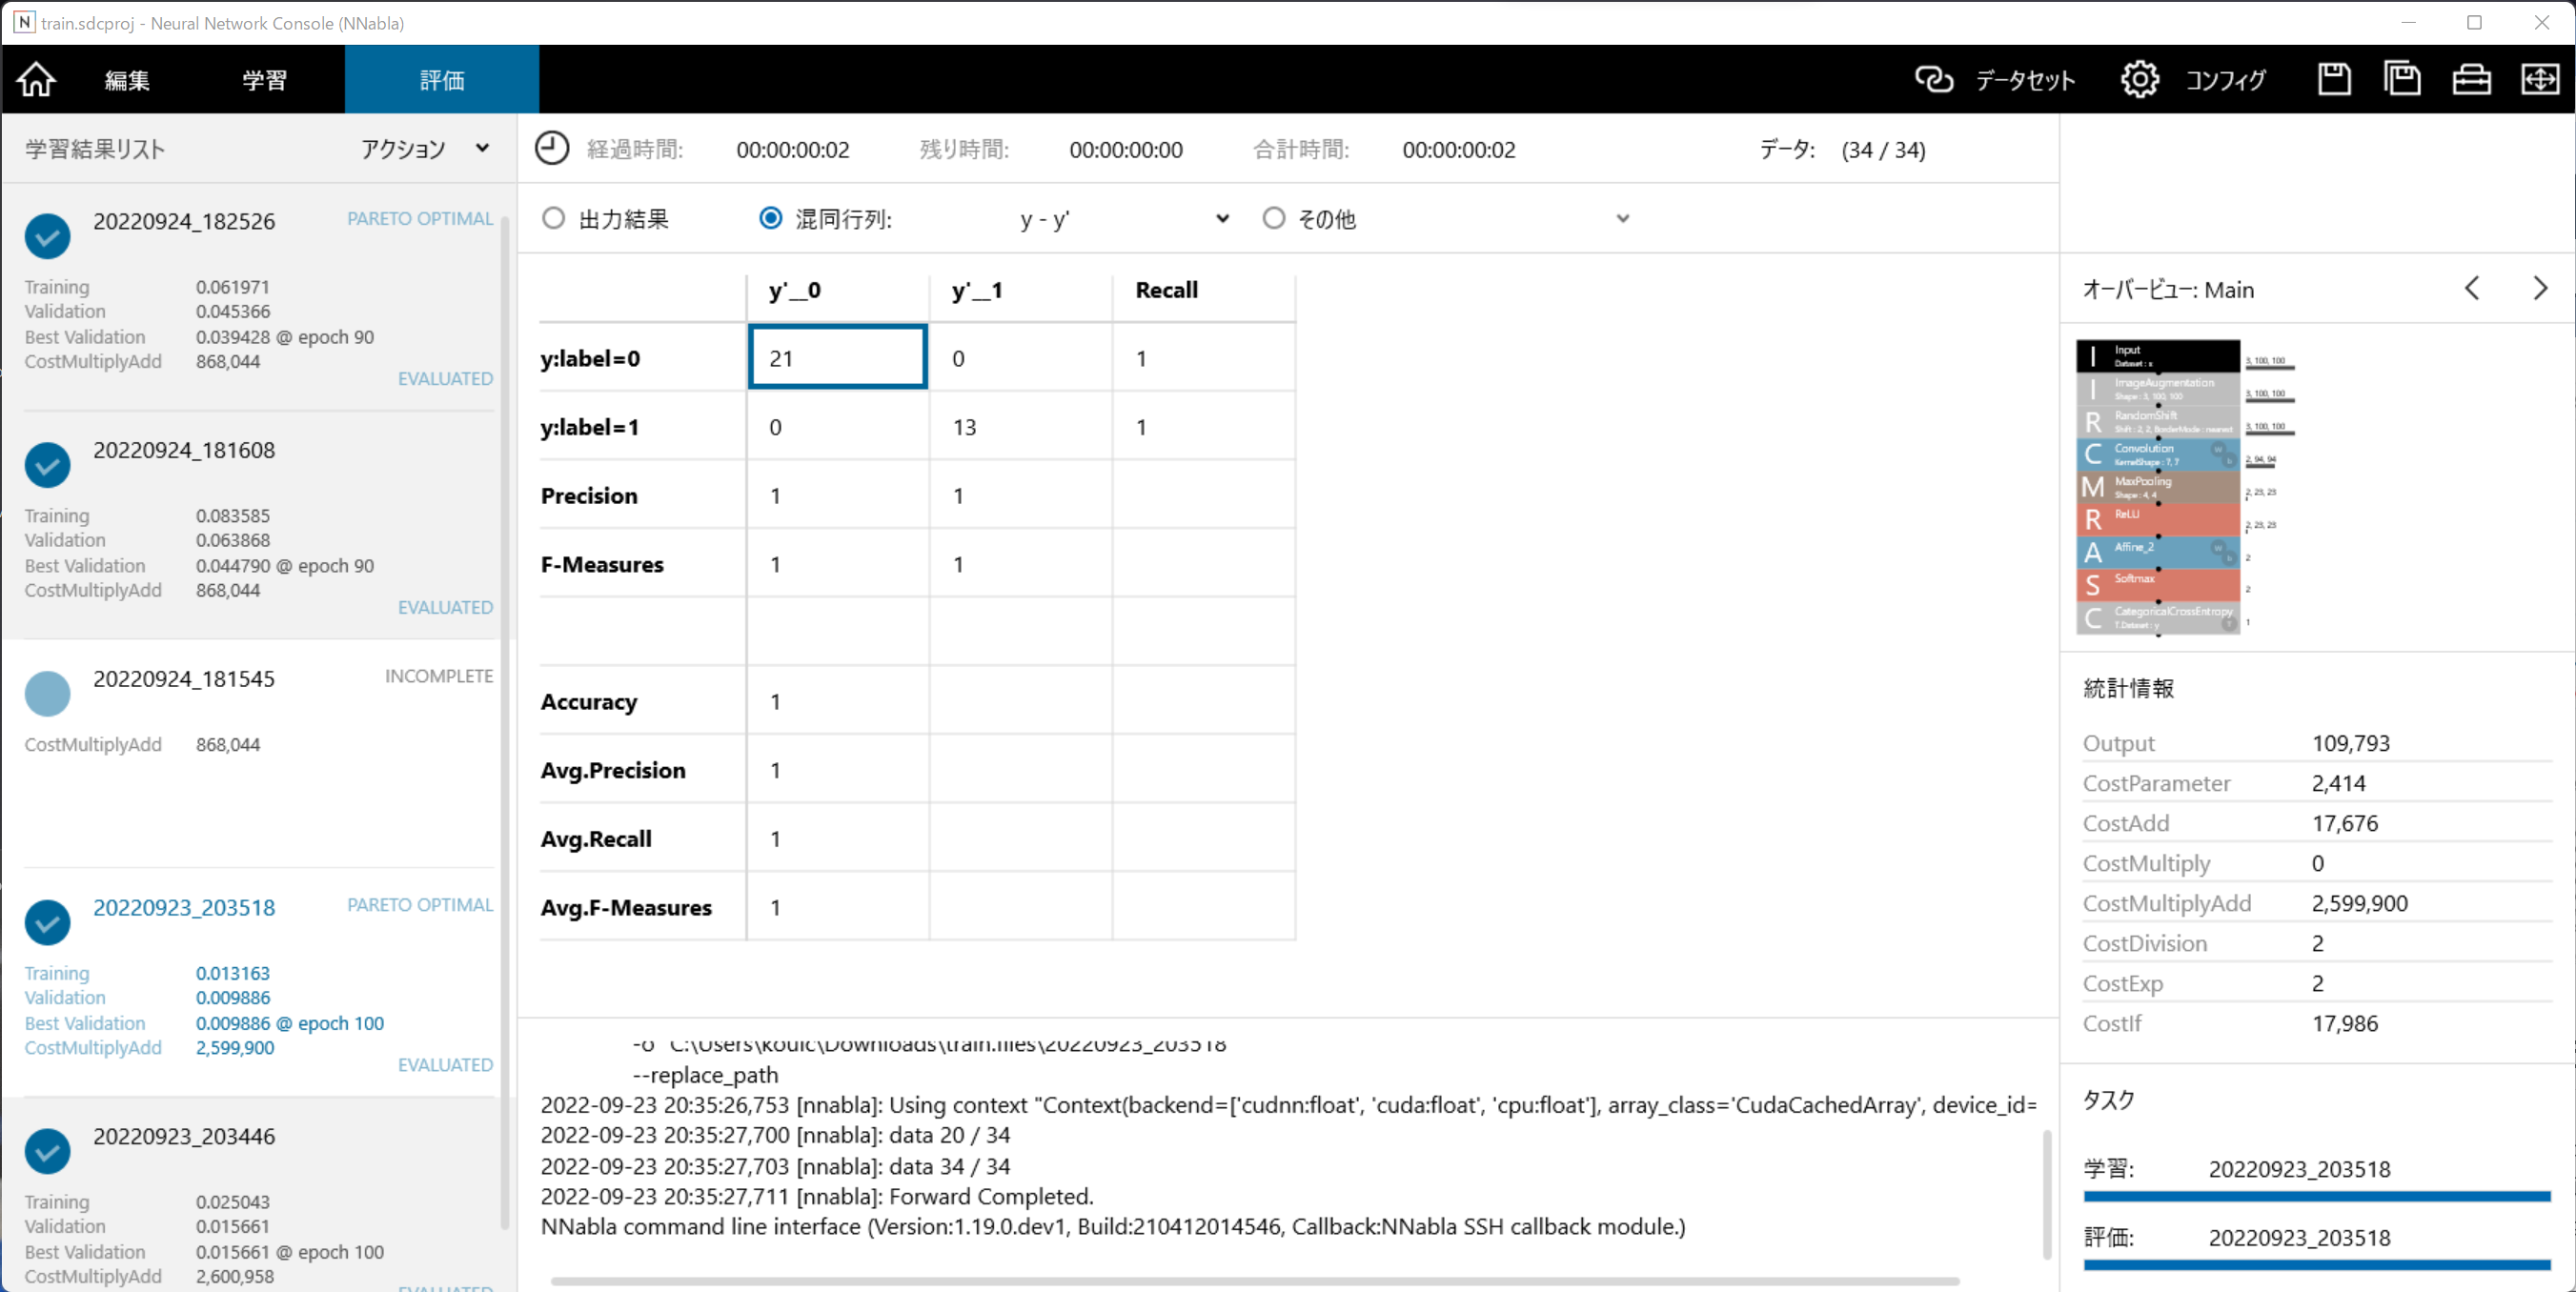Switch to the 編集 tab
Image resolution: width=2576 pixels, height=1292 pixels.
[127, 80]
